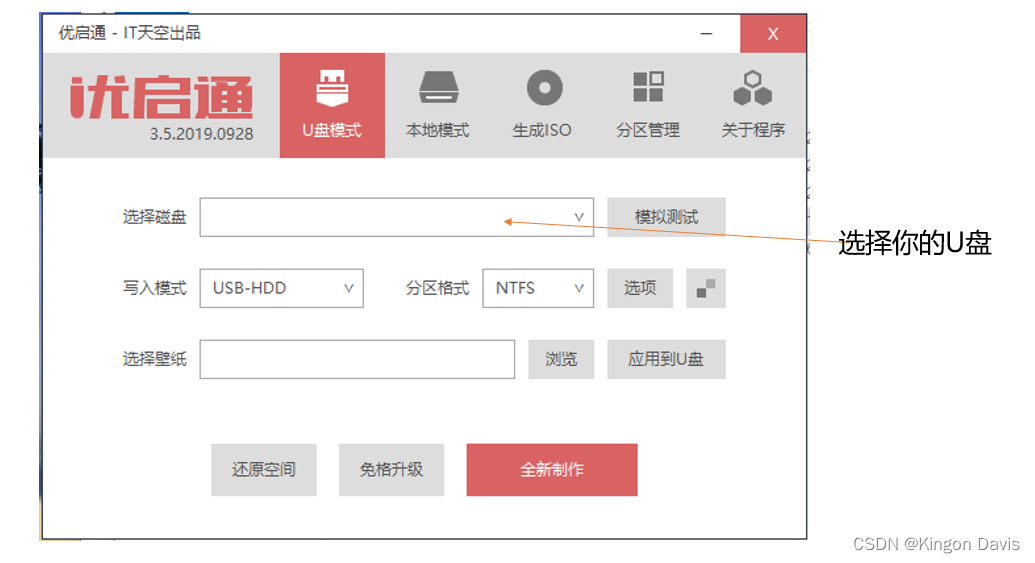The image size is (1035, 563).
Task: Click the 选项 button
Action: point(640,288)
